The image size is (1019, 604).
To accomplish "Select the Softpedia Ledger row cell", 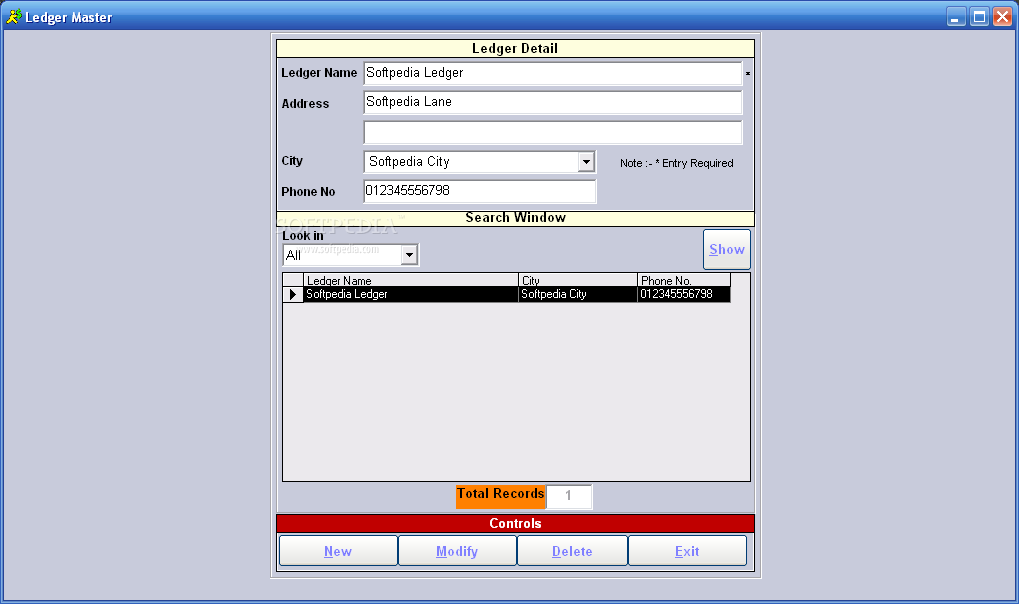I will click(x=411, y=295).
